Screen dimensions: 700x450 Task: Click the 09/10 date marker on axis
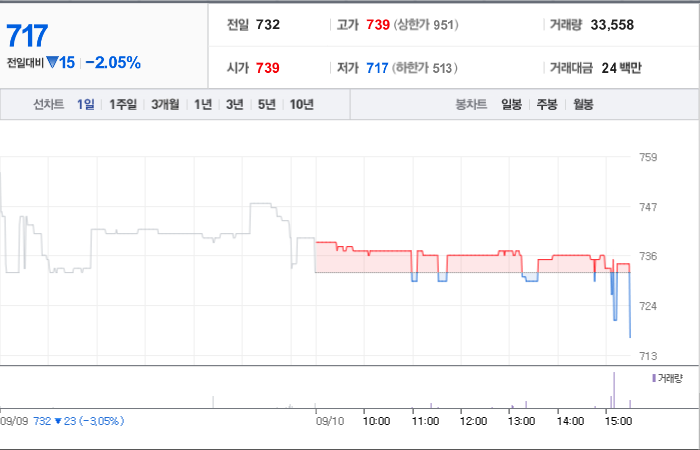point(329,421)
